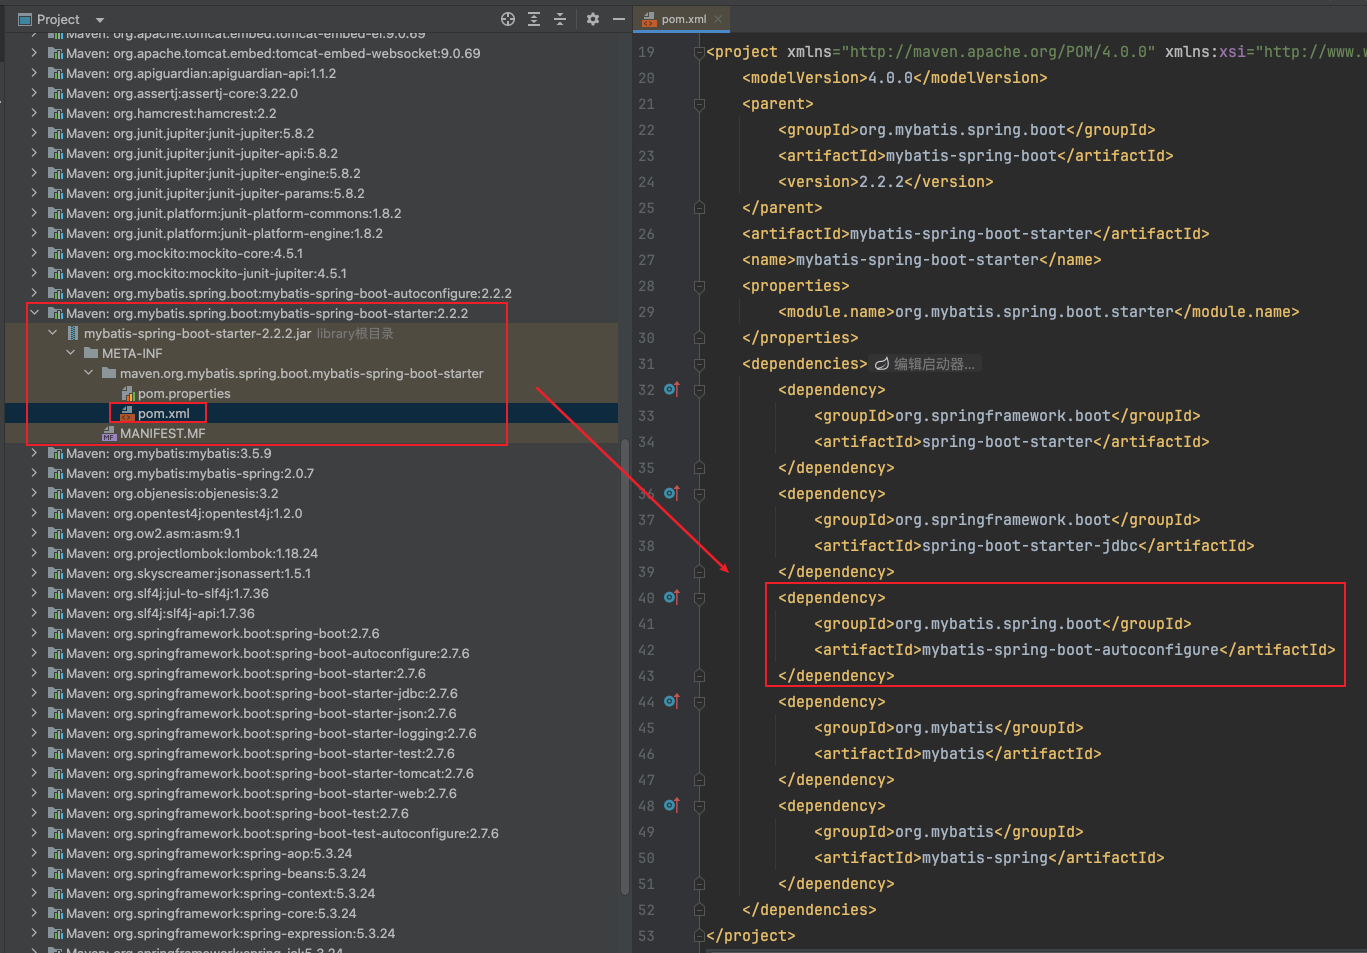This screenshot has width=1367, height=953.
Task: Click the Collapse All icon in Project toolbar
Action: [x=560, y=19]
